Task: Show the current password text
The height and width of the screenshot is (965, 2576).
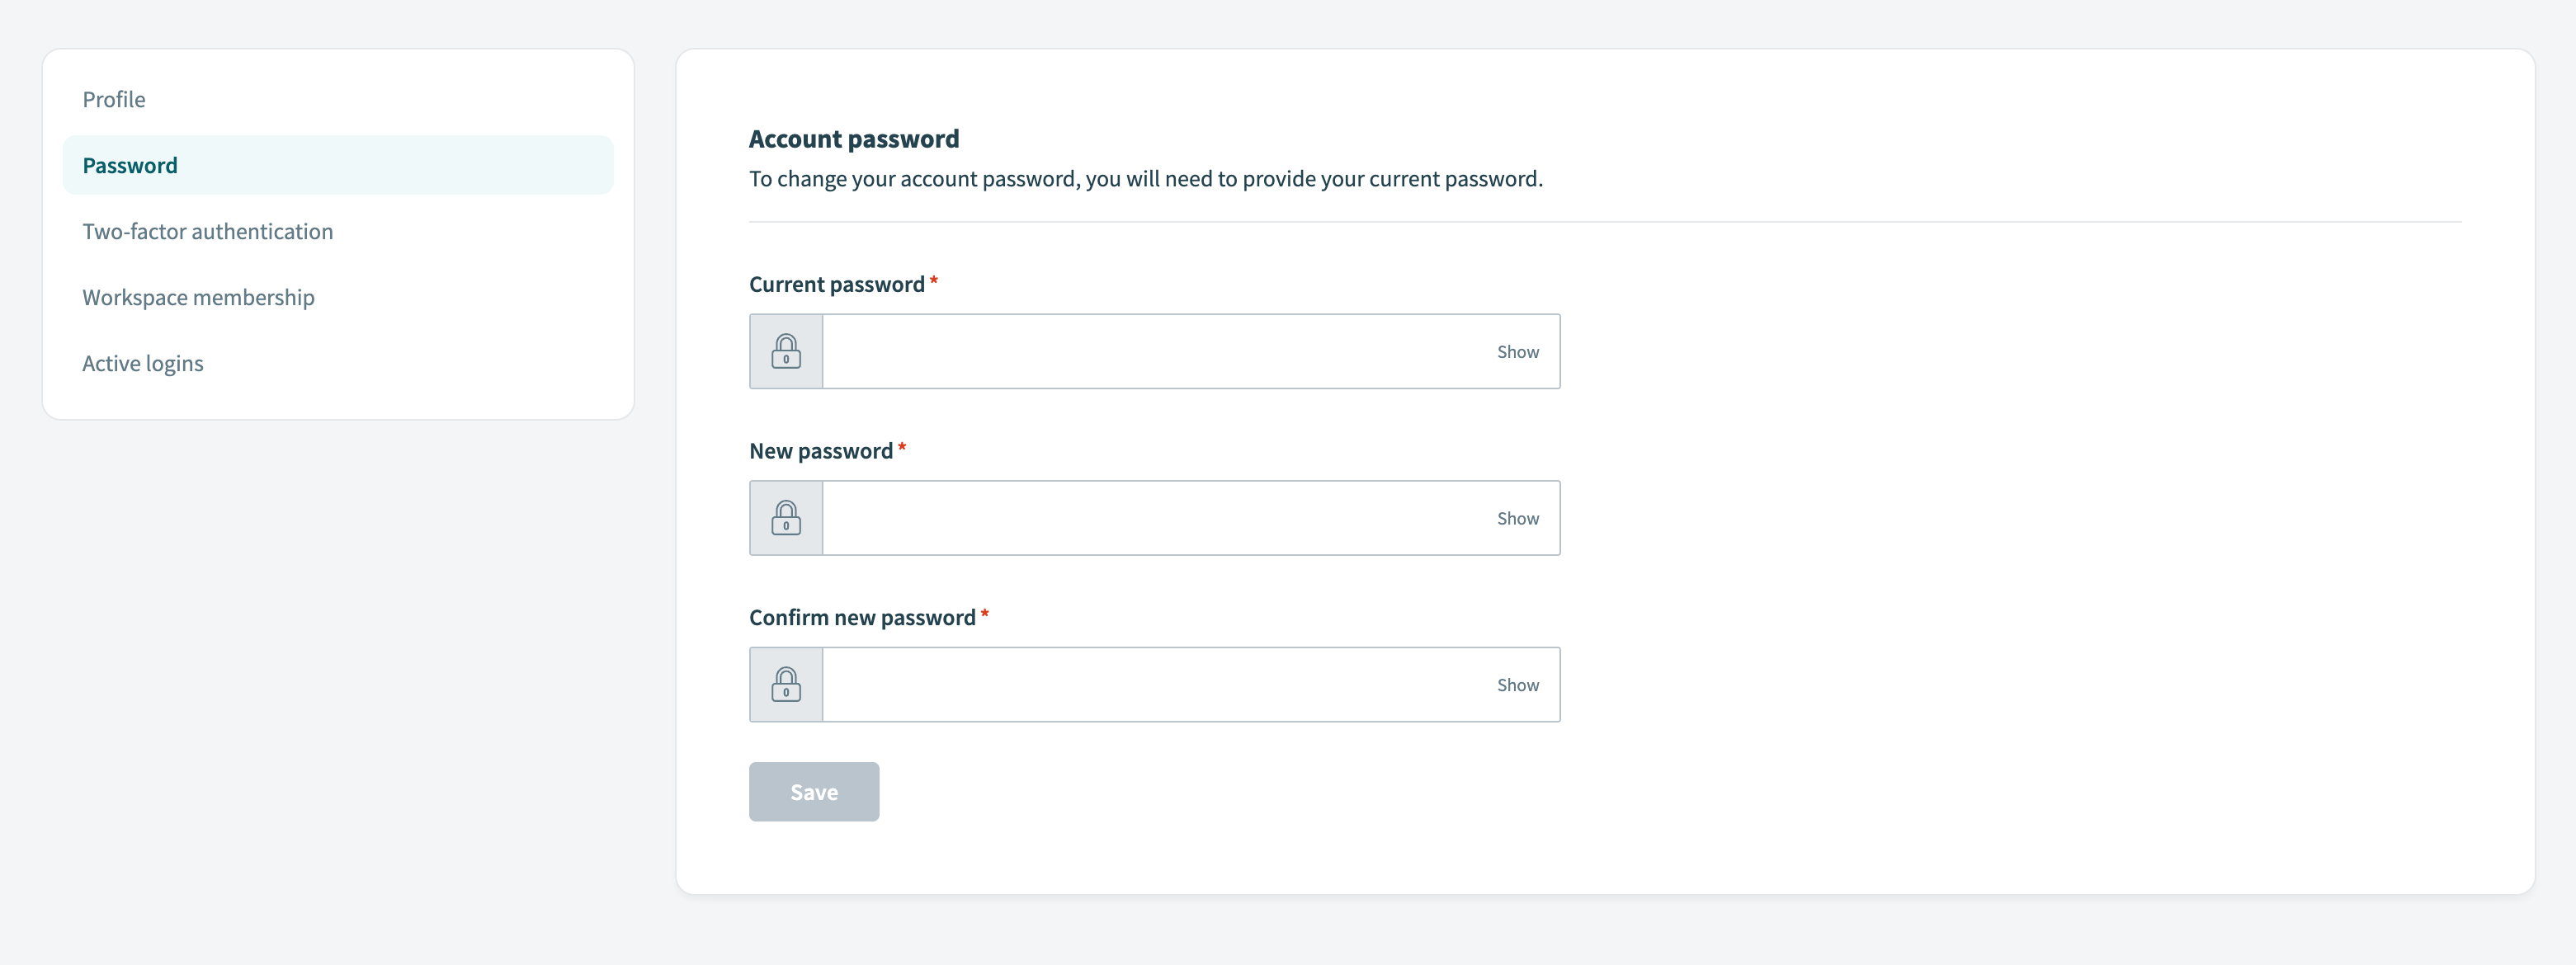Action: pyautogui.click(x=1518, y=351)
